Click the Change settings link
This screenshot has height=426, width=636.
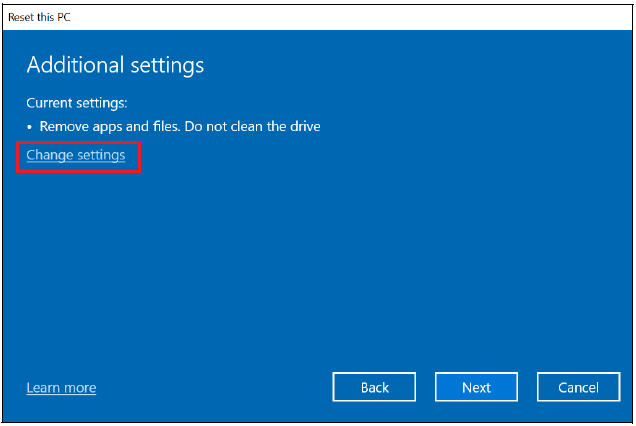76,156
